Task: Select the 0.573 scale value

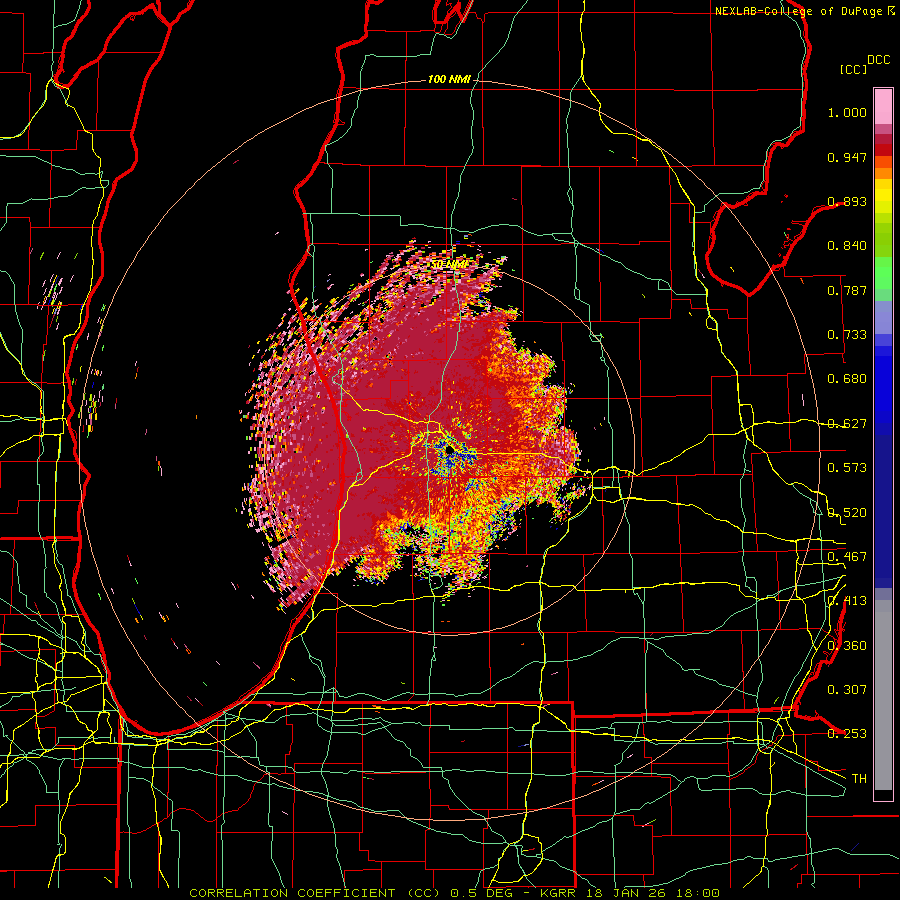Action: [847, 468]
